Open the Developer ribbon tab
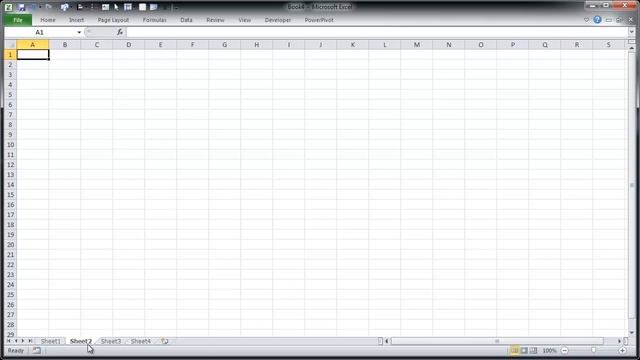Screen dimensions: 640x360 click(x=278, y=20)
